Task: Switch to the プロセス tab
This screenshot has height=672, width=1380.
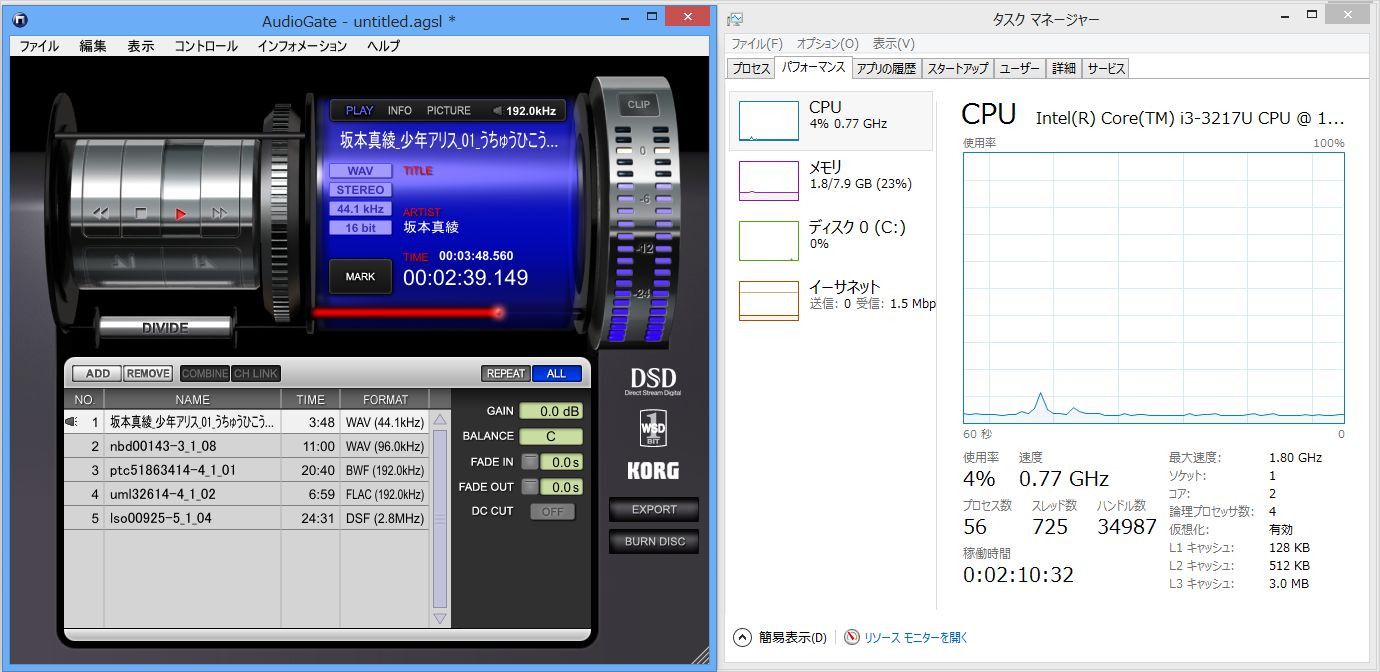Action: coord(751,68)
